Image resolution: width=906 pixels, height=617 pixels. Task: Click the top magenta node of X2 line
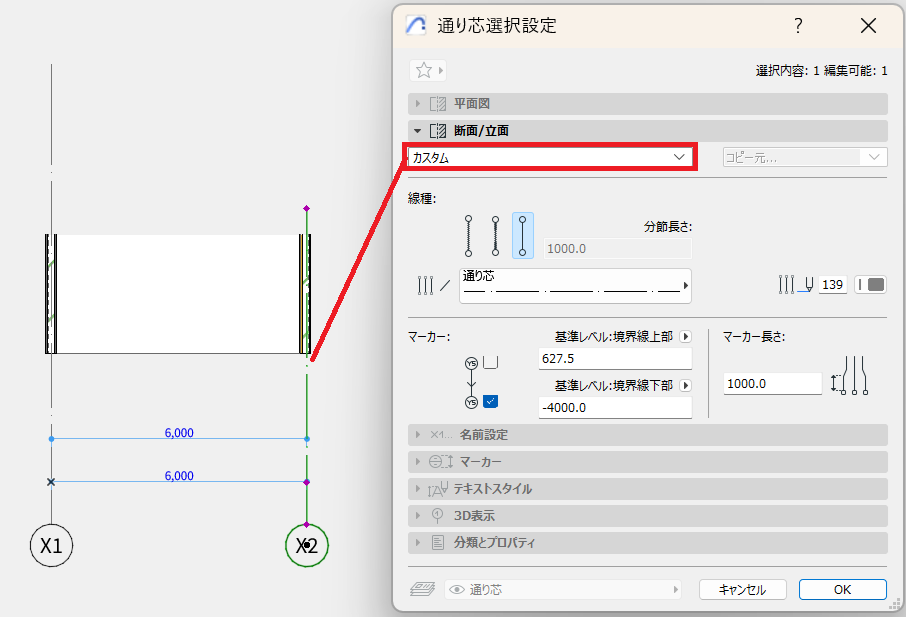307,208
